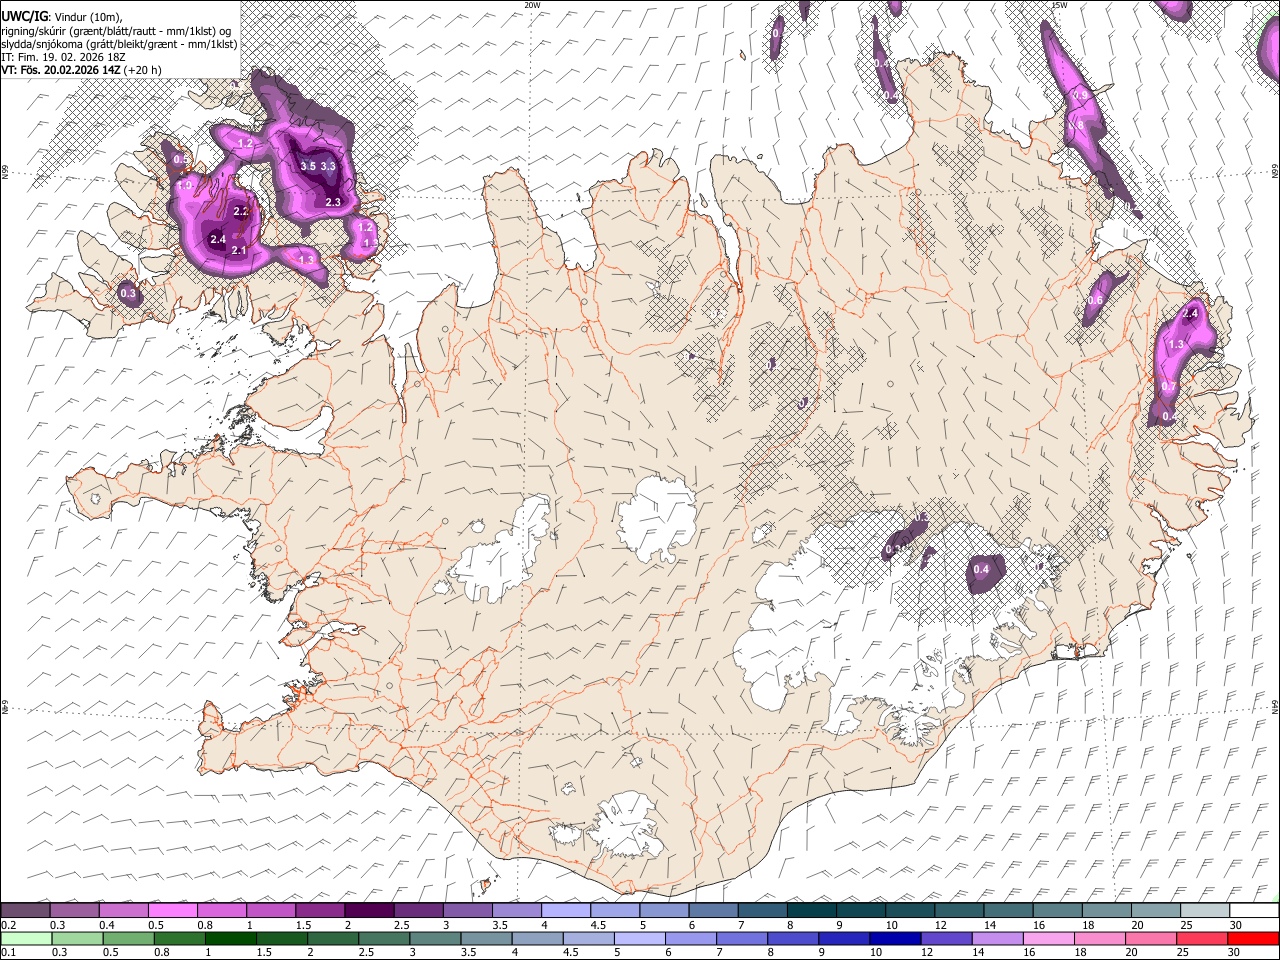The image size is (1280, 960).
Task: Click the 2.3 precipitation value on the map
Action: pyautogui.click(x=334, y=202)
